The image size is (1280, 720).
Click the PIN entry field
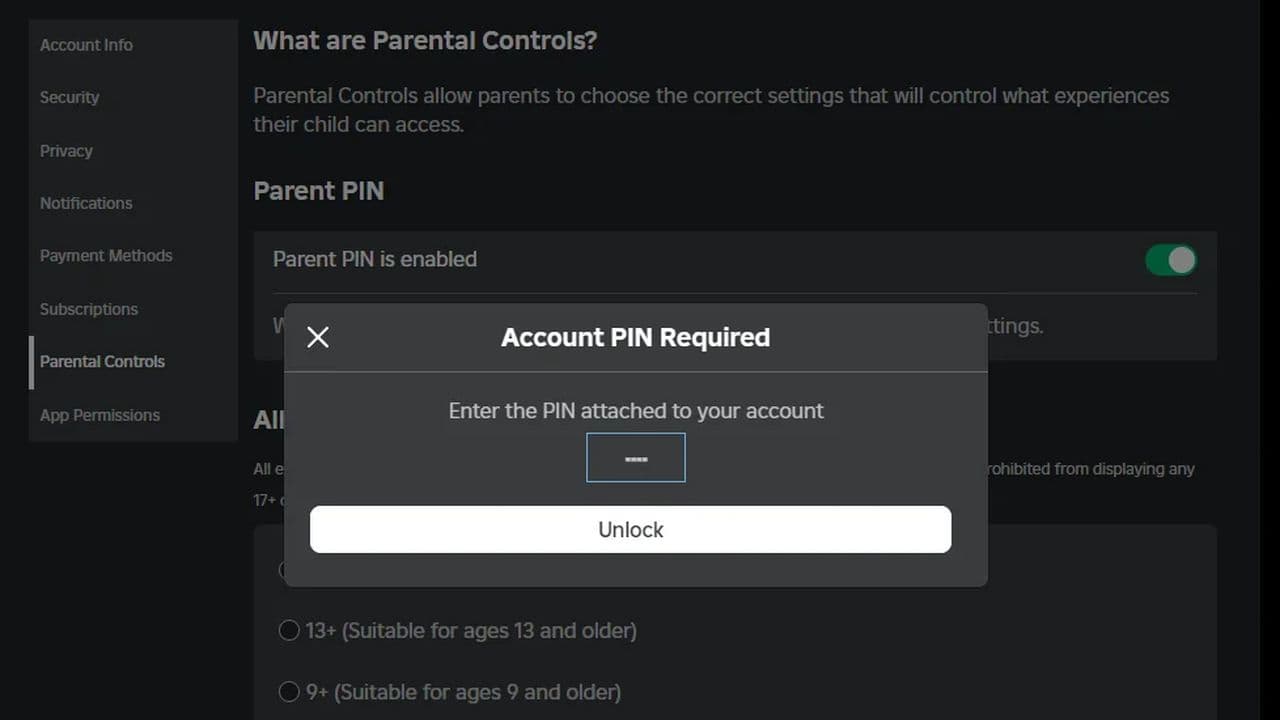tap(636, 458)
